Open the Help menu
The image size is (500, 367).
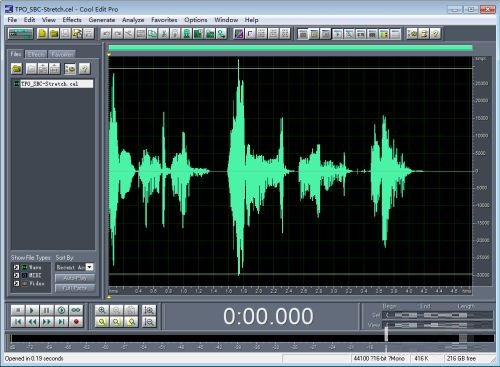[251, 20]
